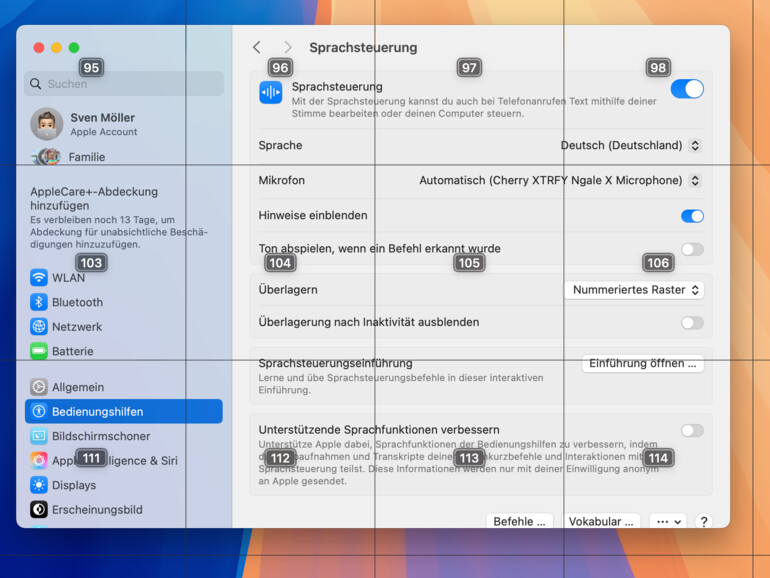Viewport: 770px width, 578px height.
Task: Select WLAN in the sidebar
Action: (124, 277)
